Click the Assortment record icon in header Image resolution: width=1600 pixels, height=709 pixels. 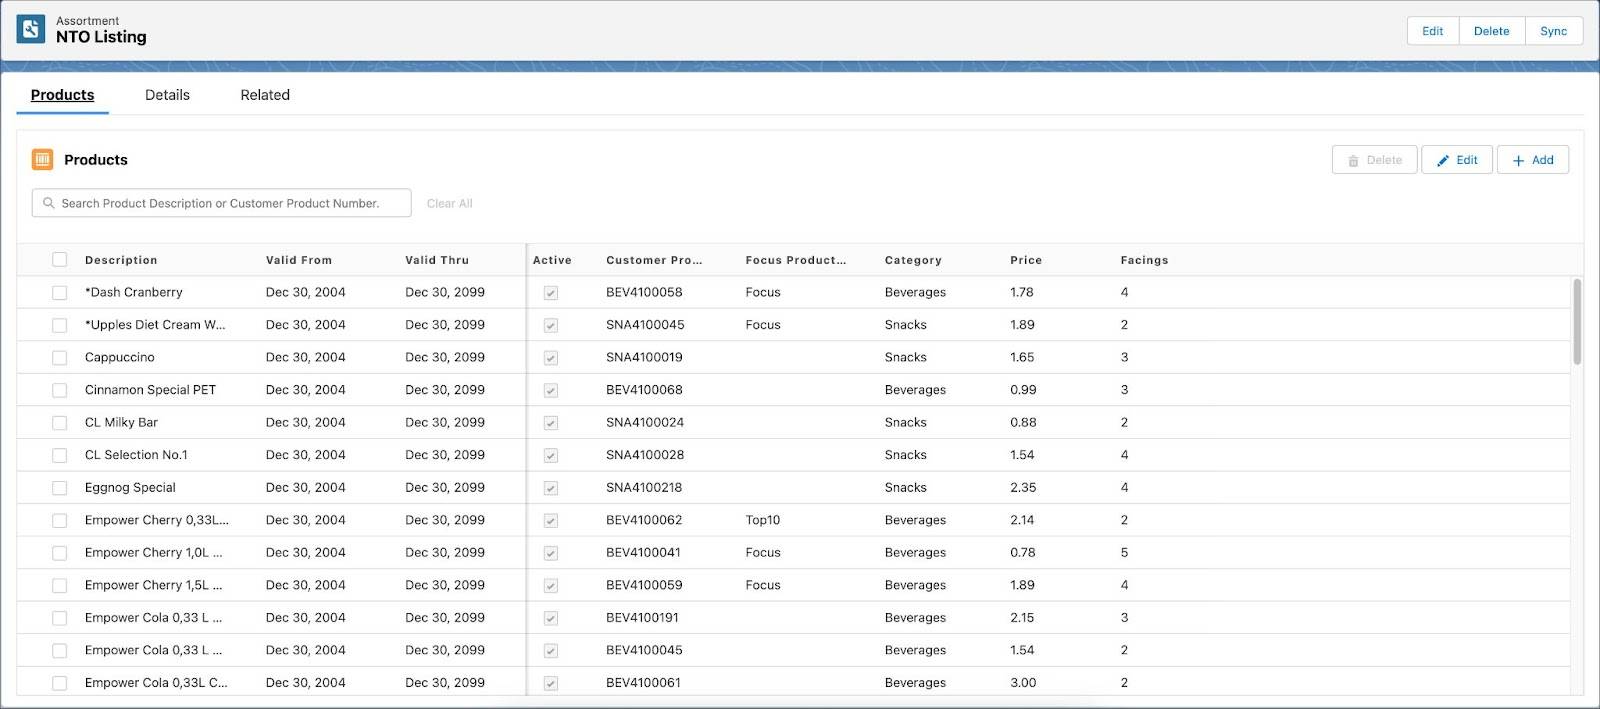31,29
